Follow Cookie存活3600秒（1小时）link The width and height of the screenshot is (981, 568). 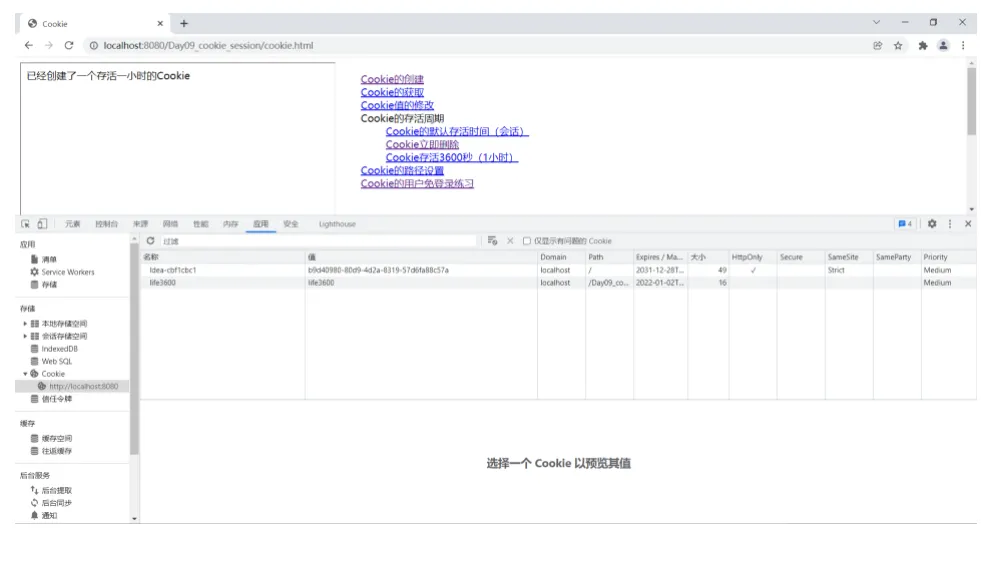coord(452,158)
